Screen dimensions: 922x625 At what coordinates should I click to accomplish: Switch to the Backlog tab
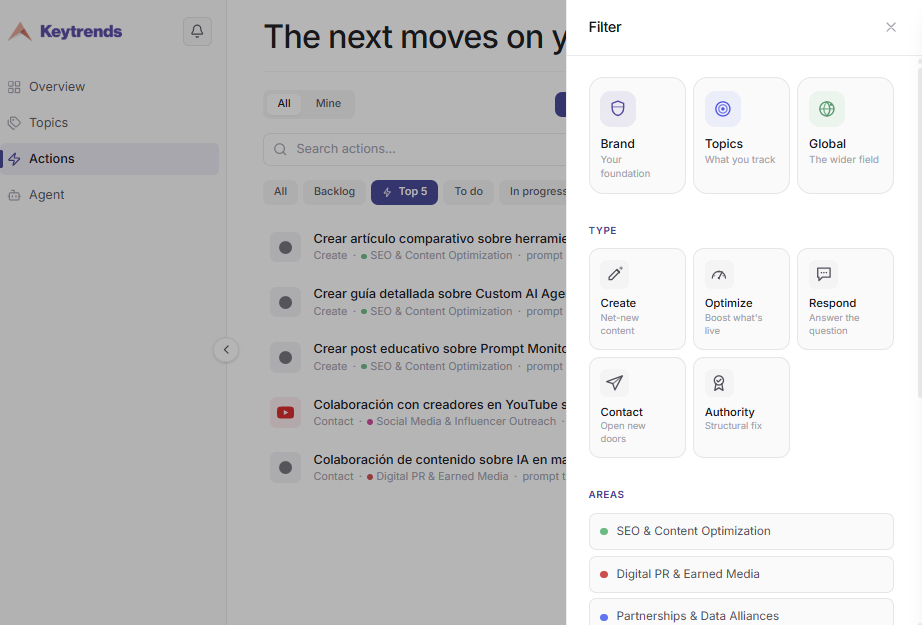point(334,192)
